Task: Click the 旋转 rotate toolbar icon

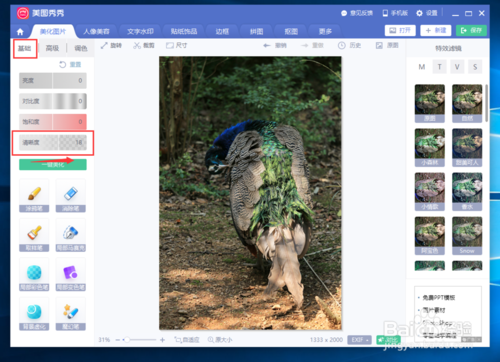Action: [104, 45]
